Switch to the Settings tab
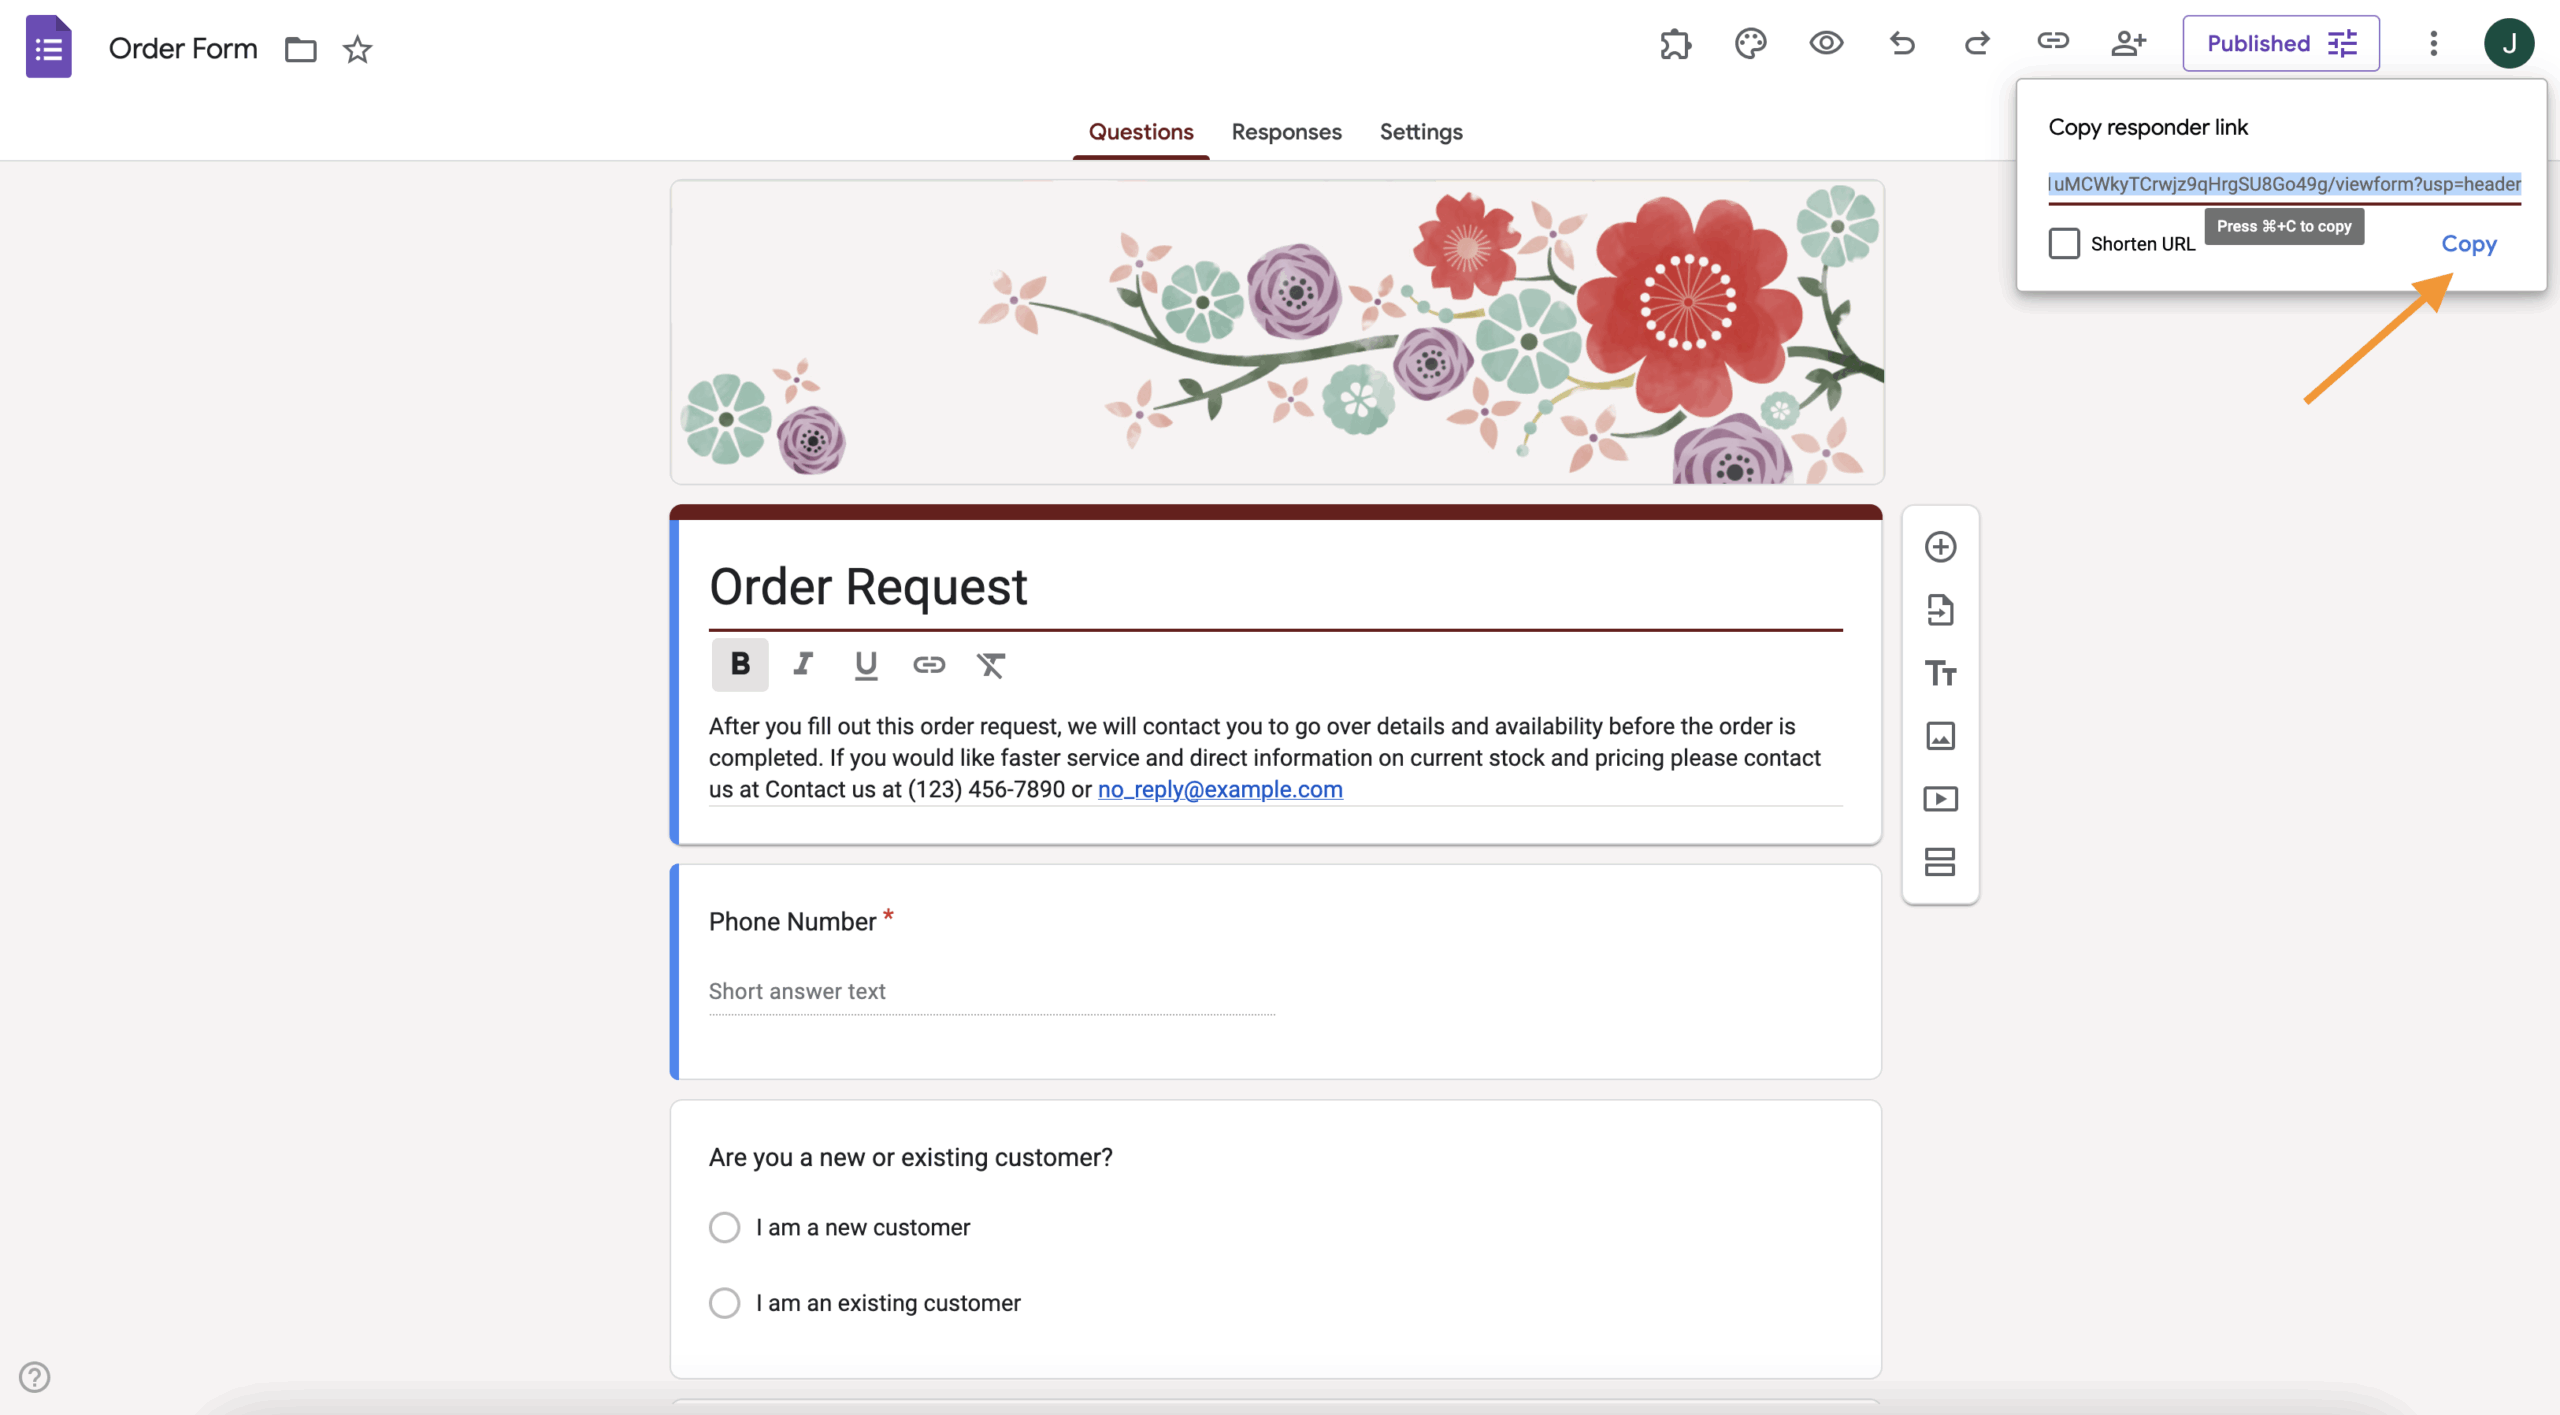 [1420, 132]
